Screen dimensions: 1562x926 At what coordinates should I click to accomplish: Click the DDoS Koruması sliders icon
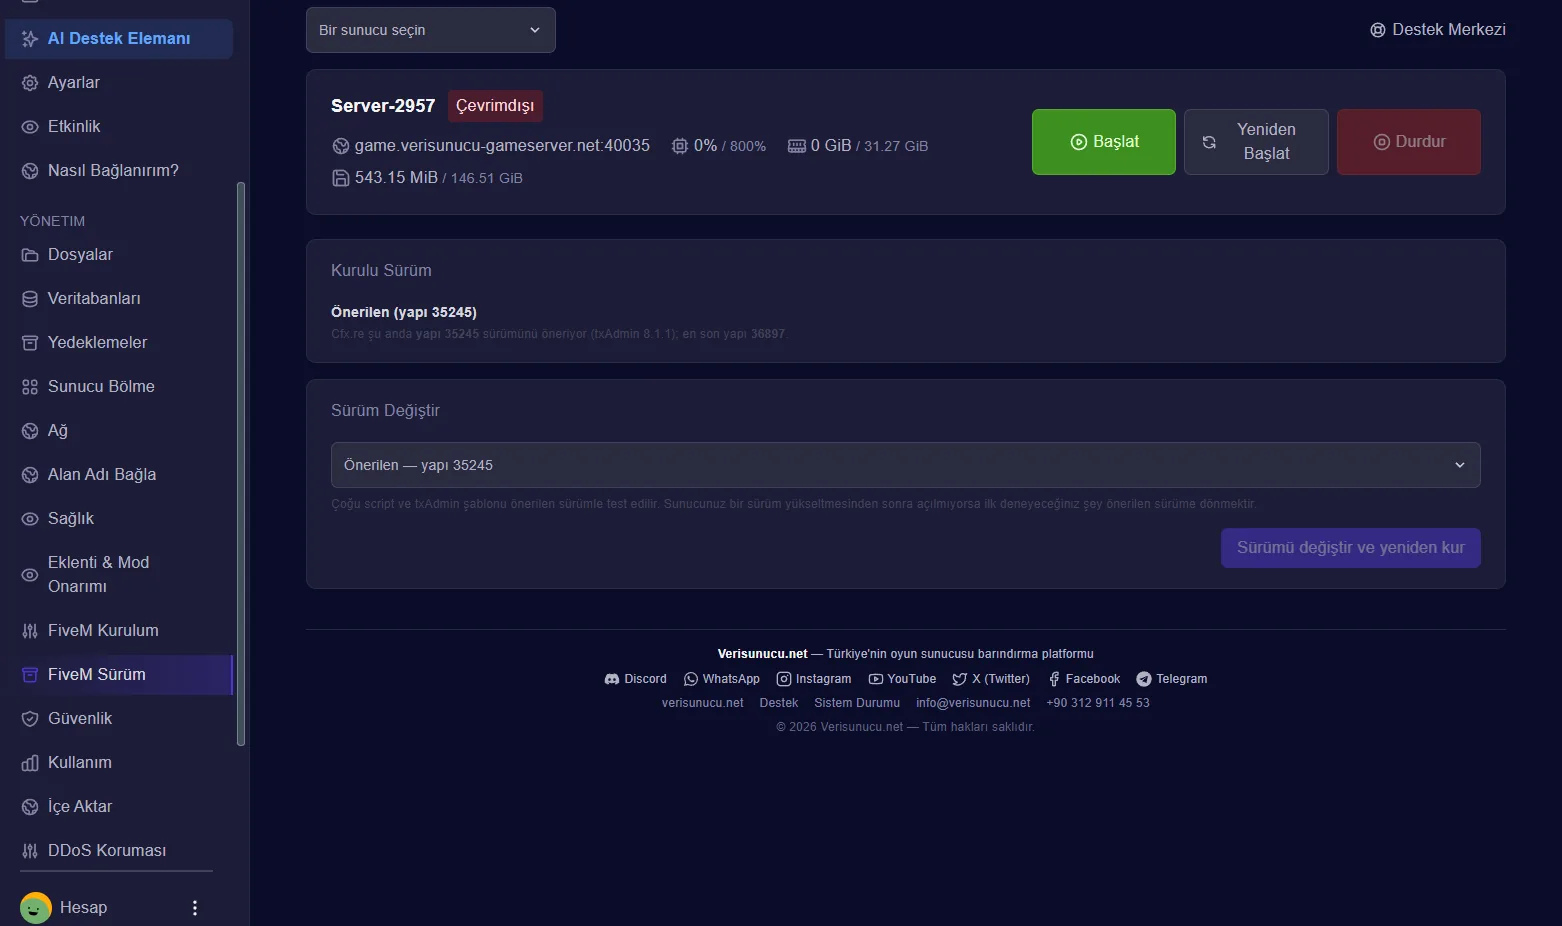pos(30,851)
